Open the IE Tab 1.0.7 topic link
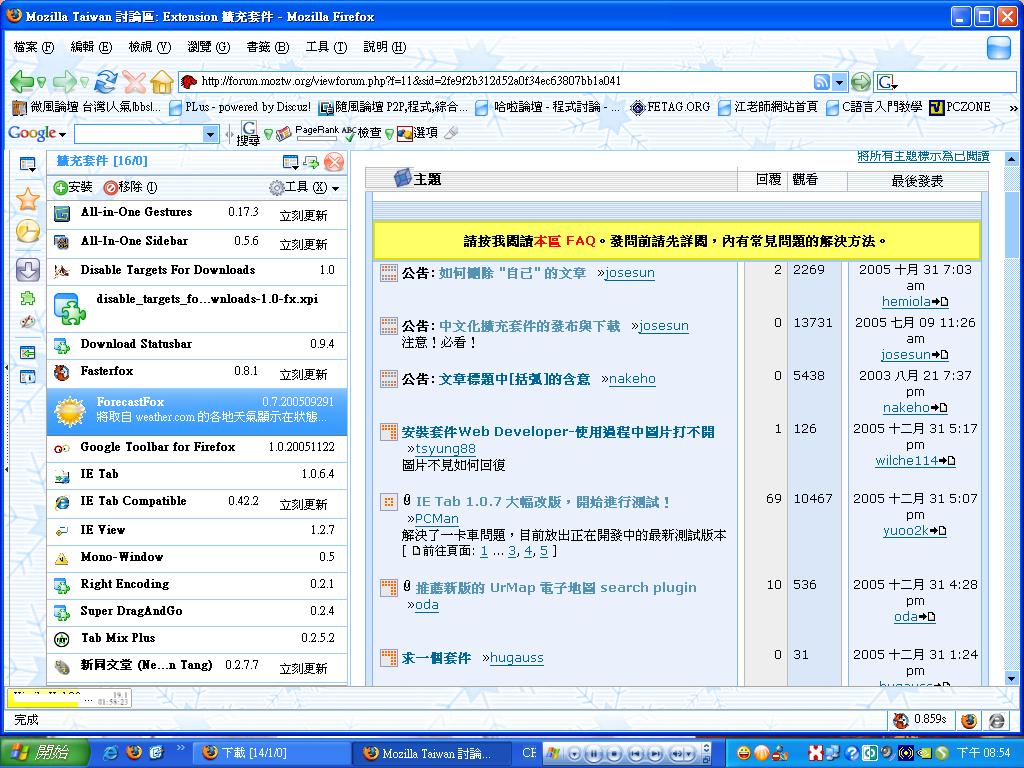Screen dimensions: 1024x768 [x=543, y=502]
